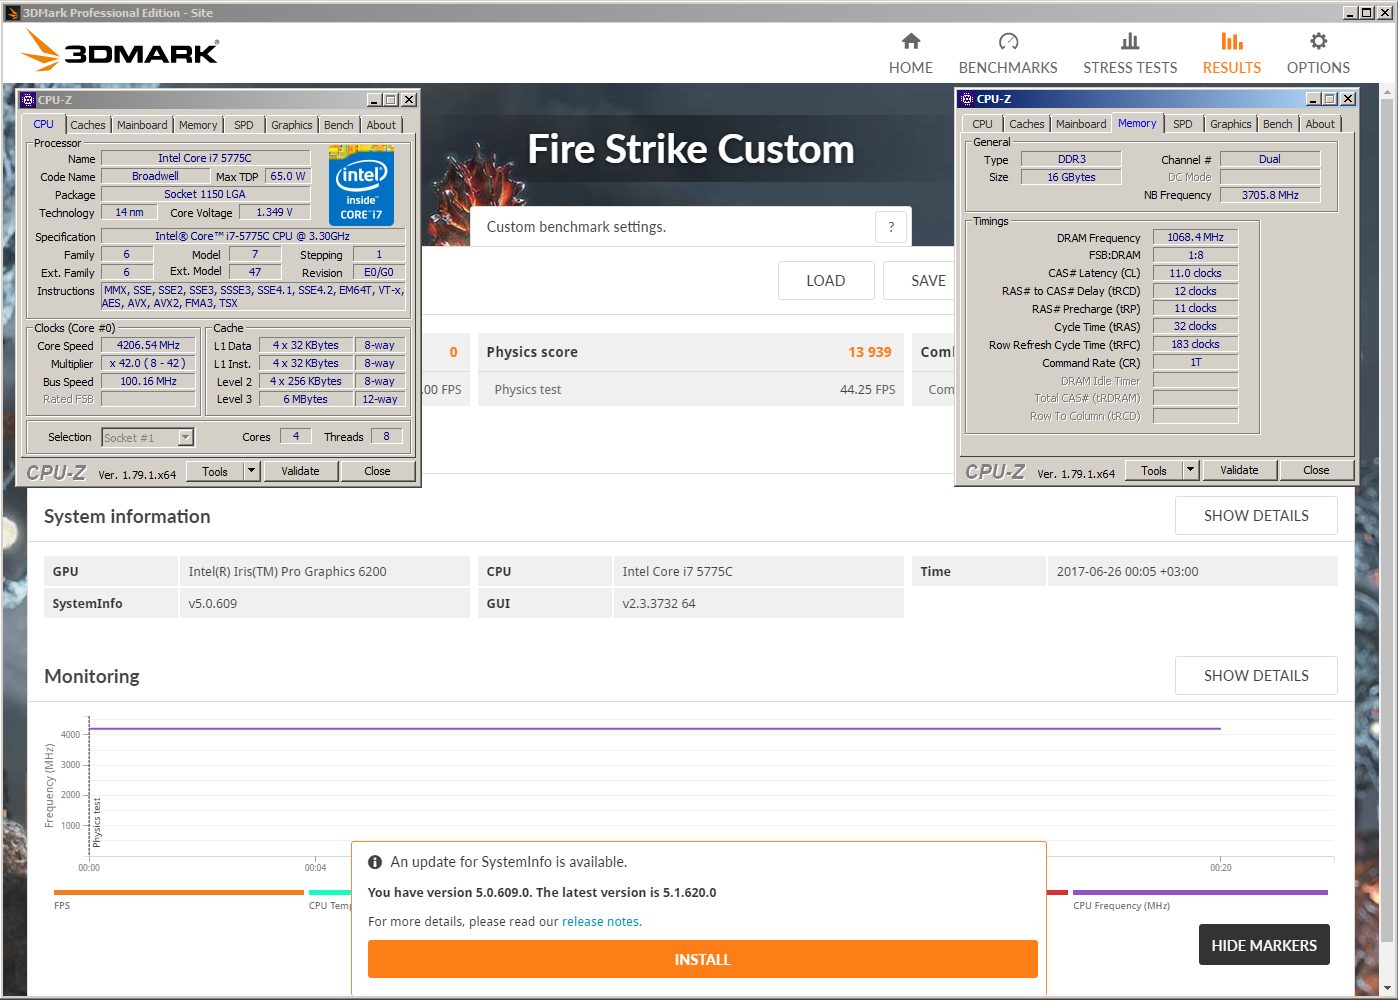Click the SAVE button
Image resolution: width=1398 pixels, height=1000 pixels.
click(919, 281)
